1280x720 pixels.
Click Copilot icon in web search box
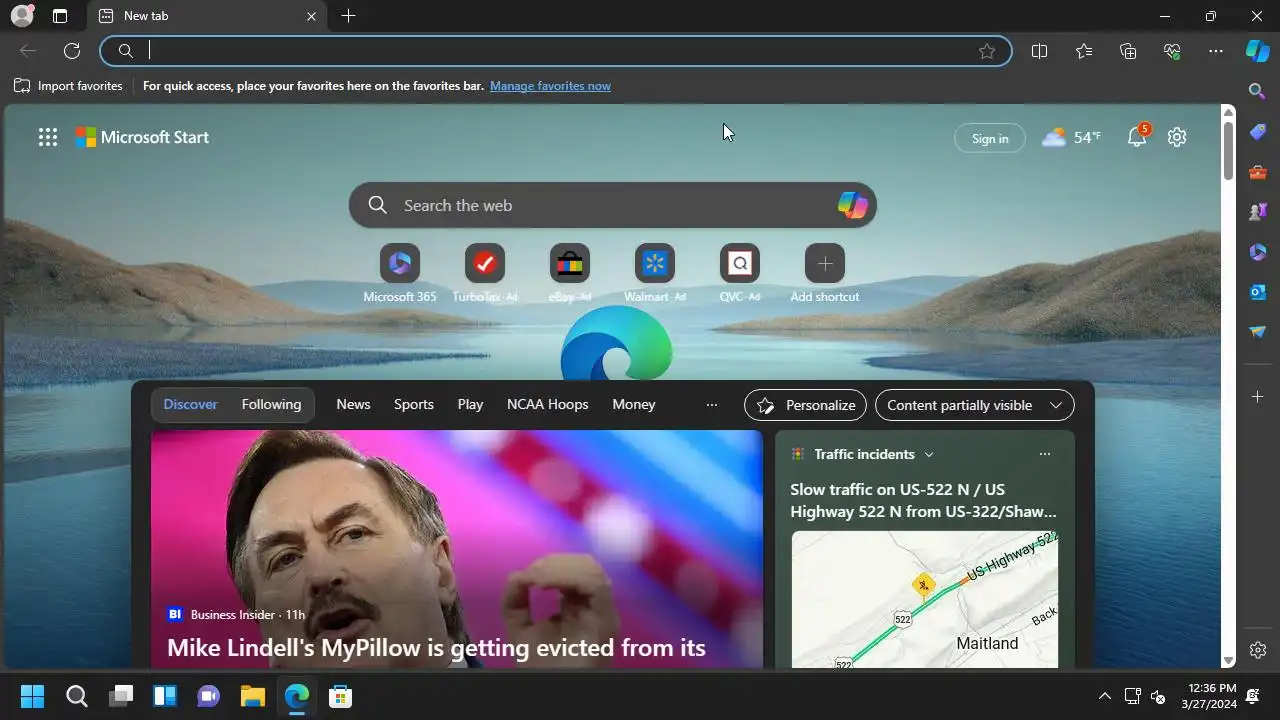pyautogui.click(x=852, y=205)
